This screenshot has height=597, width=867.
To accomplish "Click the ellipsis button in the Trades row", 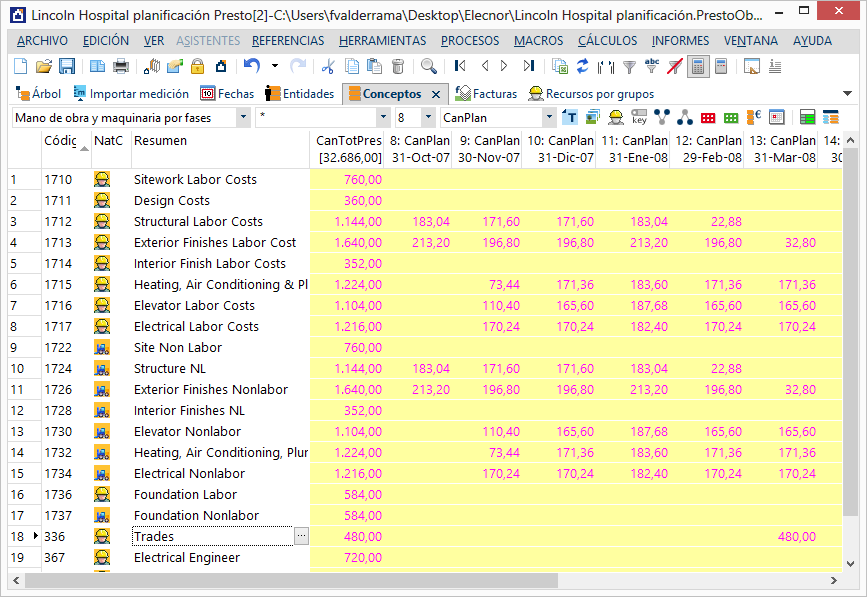I will point(301,536).
